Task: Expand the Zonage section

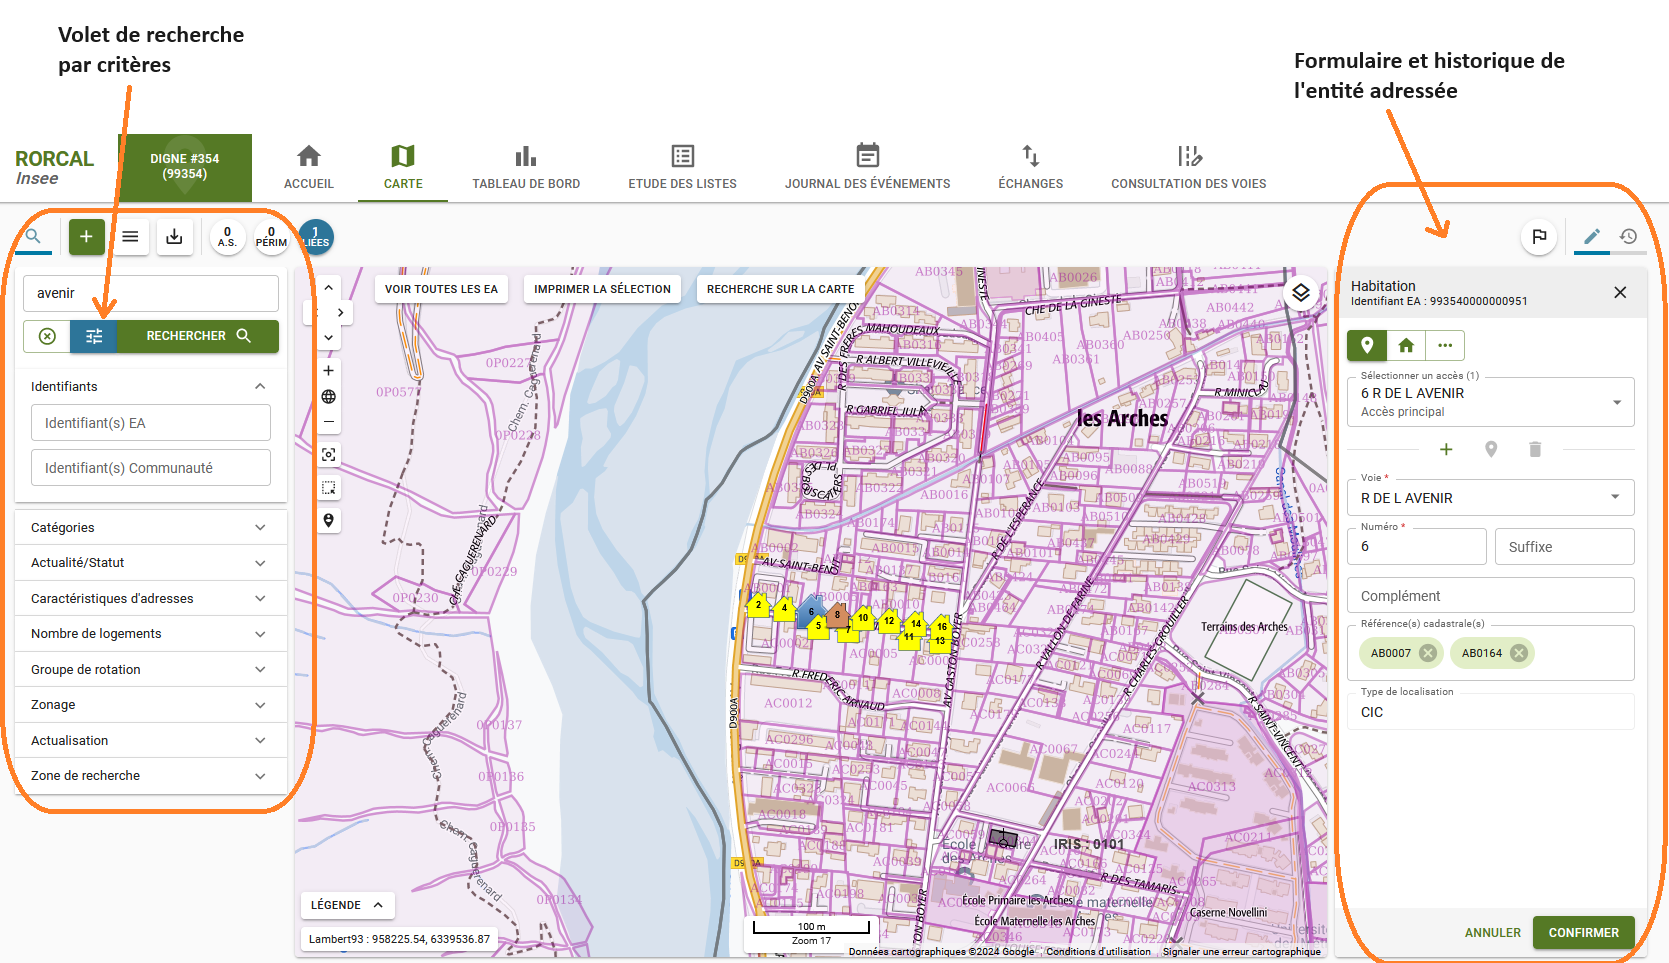Action: tap(151, 705)
